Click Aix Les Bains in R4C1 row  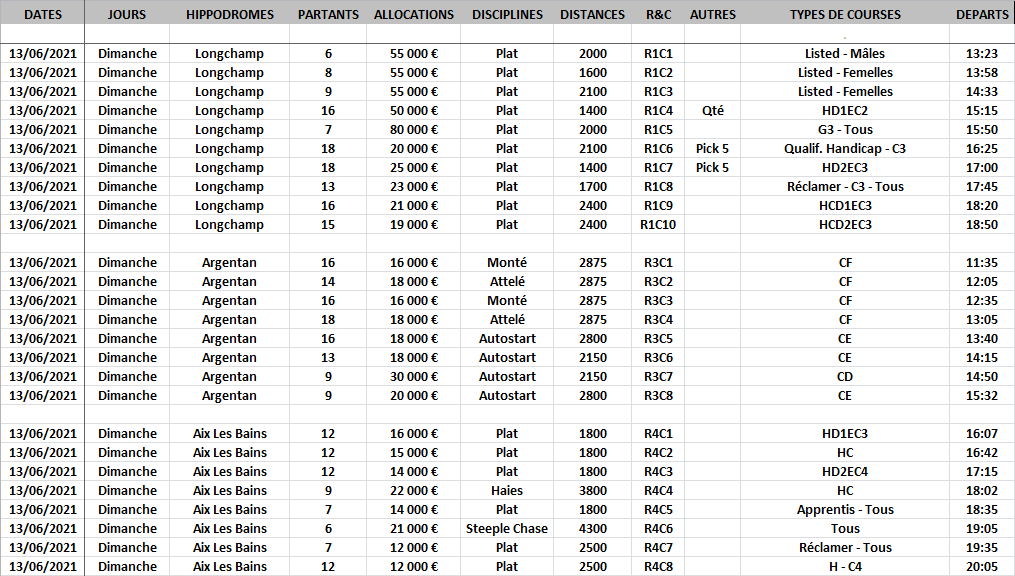tap(229, 434)
